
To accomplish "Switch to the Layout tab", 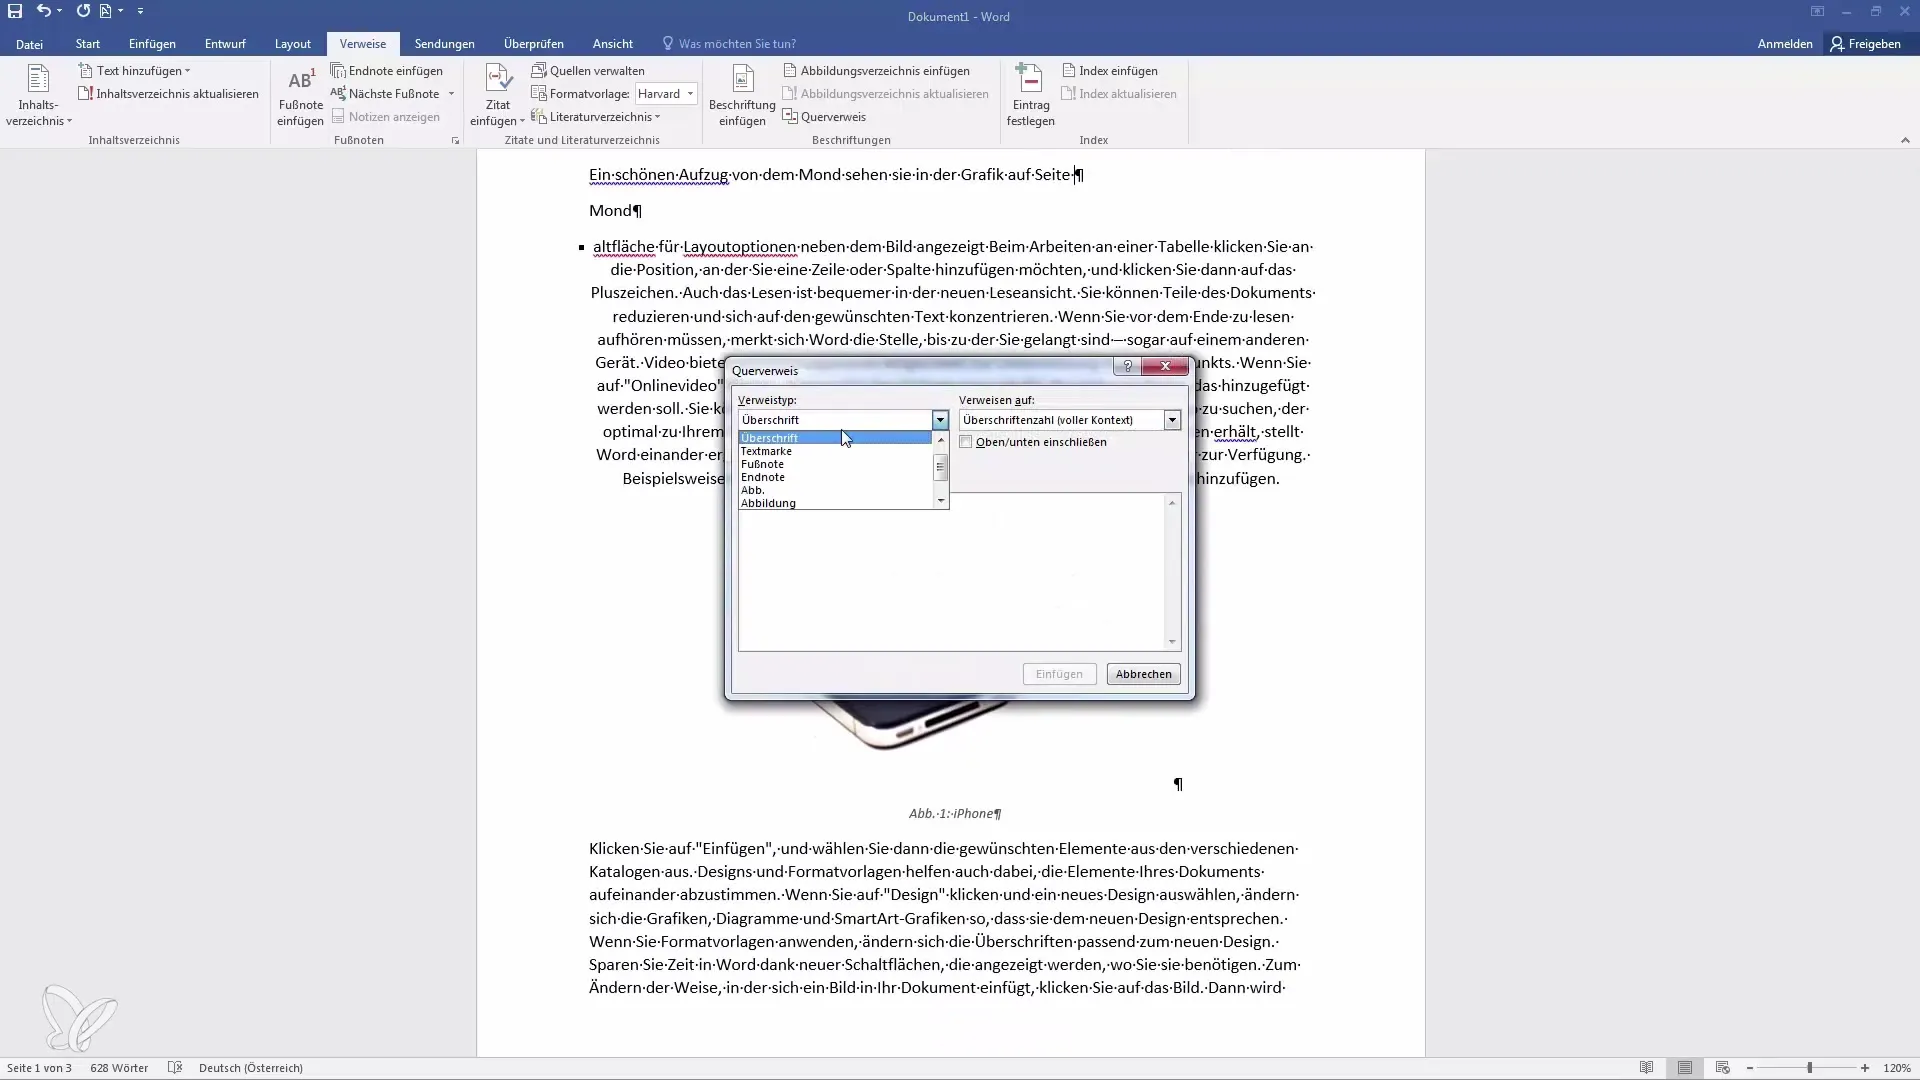I will [x=293, y=44].
